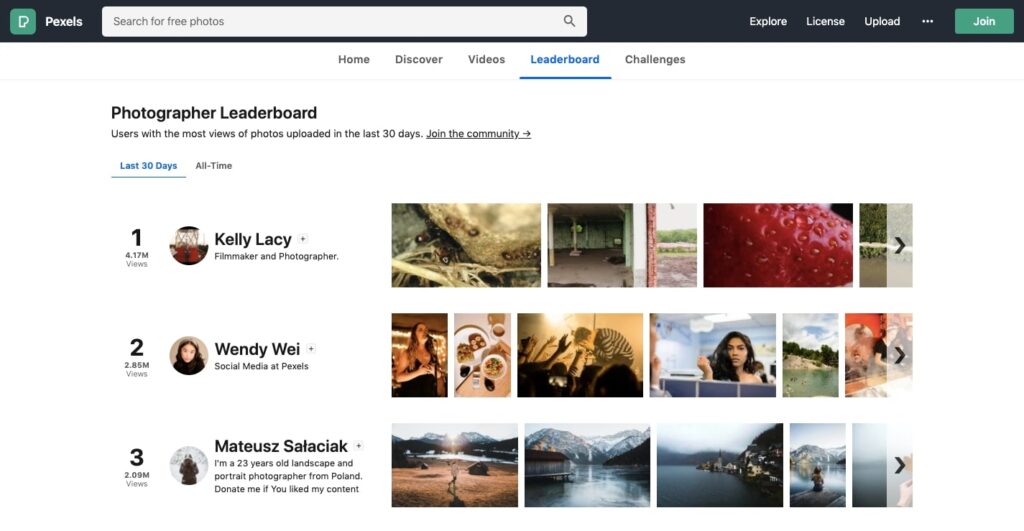Show more Mateusz Sałaciak photos via chevron

click(x=899, y=464)
